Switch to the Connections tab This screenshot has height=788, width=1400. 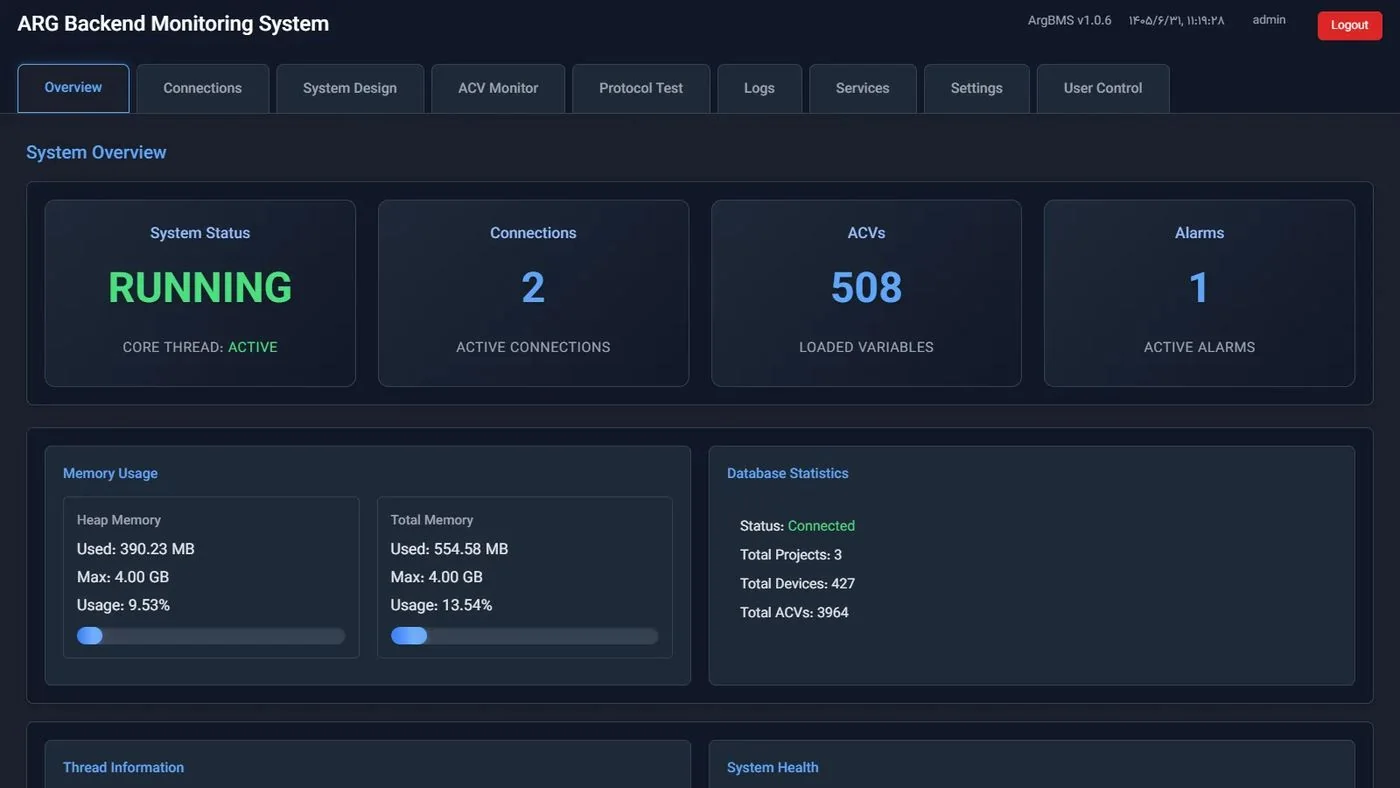coord(203,88)
